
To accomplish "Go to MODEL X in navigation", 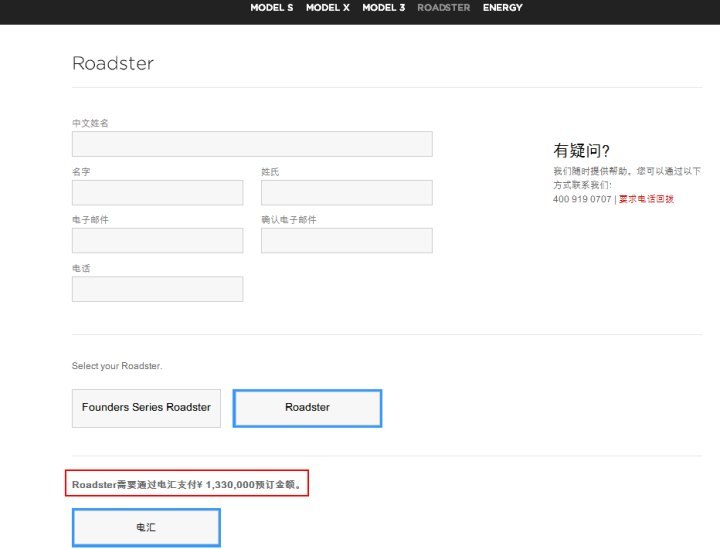I will 327,8.
